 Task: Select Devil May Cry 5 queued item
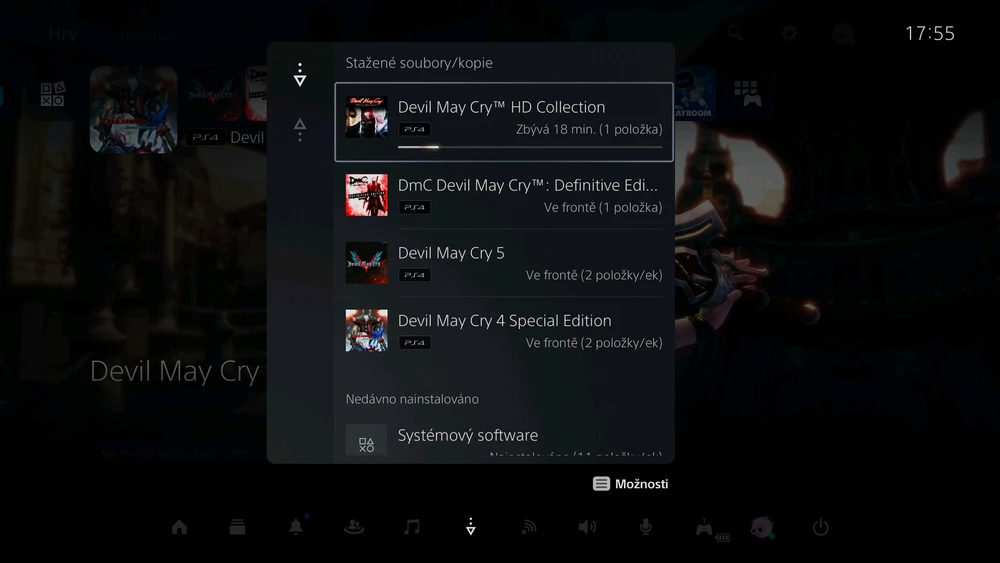point(504,263)
